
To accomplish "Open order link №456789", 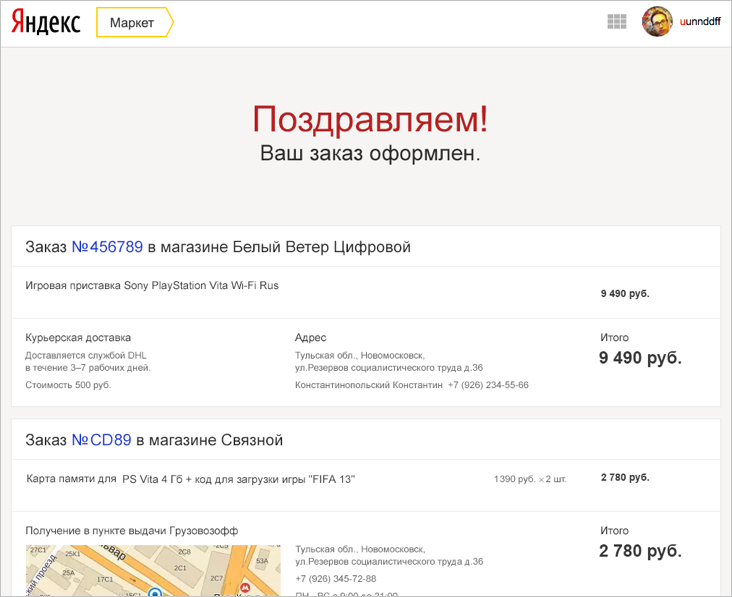I will [x=107, y=246].
